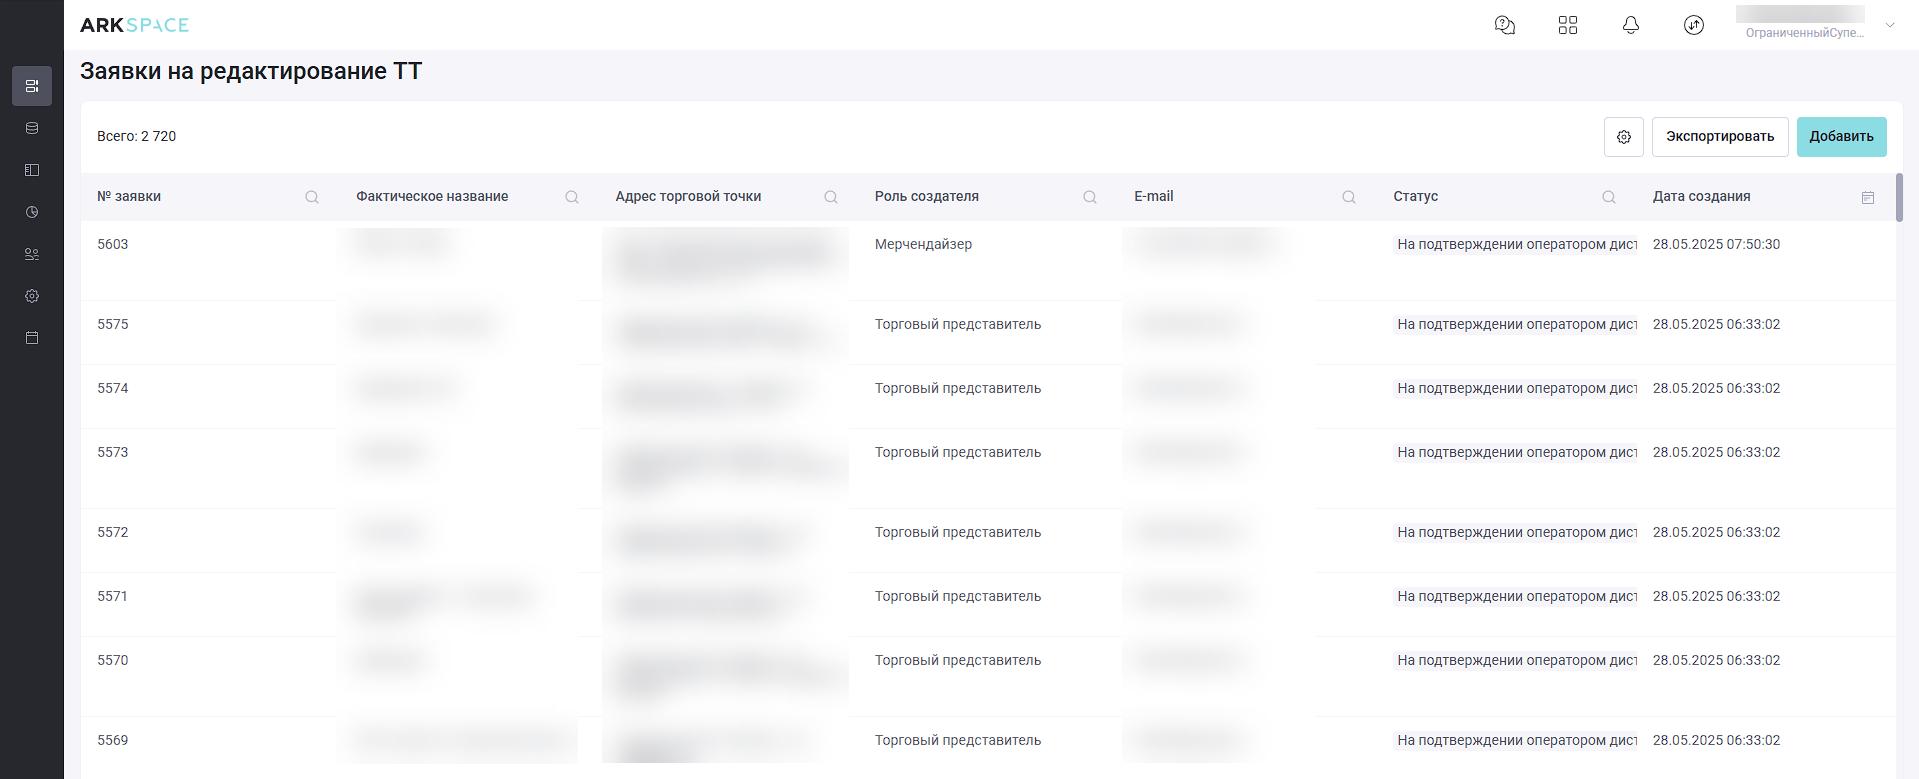
Task: Open the calendar section in sidebar
Action: point(32,338)
